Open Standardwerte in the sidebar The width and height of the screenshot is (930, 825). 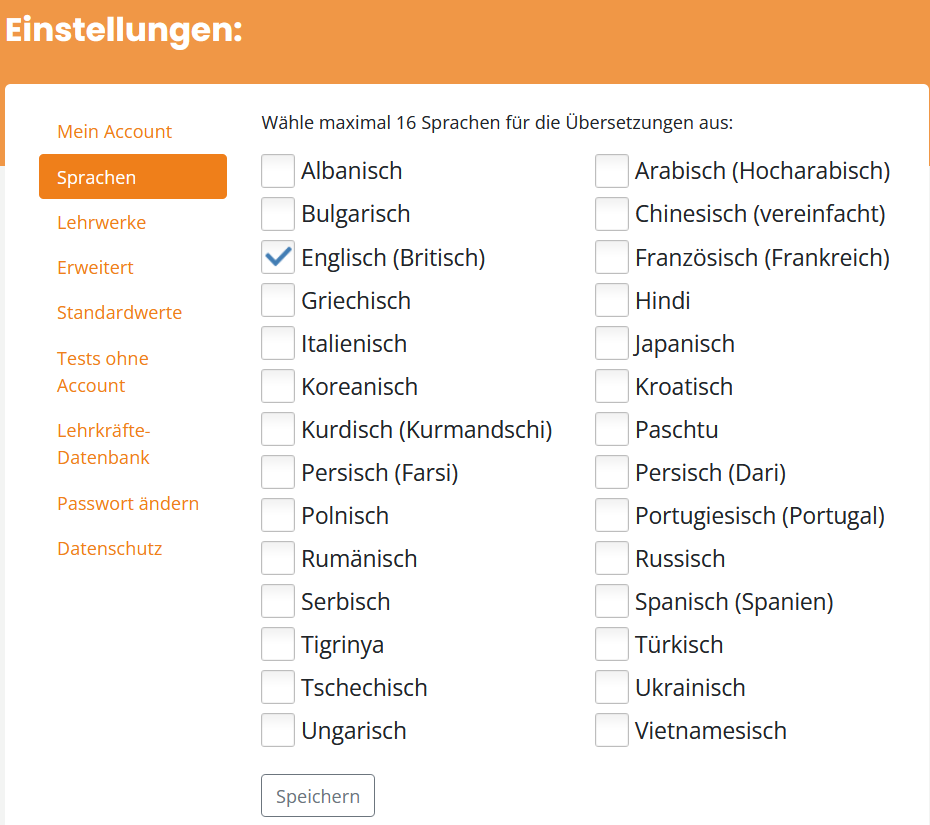[119, 313]
